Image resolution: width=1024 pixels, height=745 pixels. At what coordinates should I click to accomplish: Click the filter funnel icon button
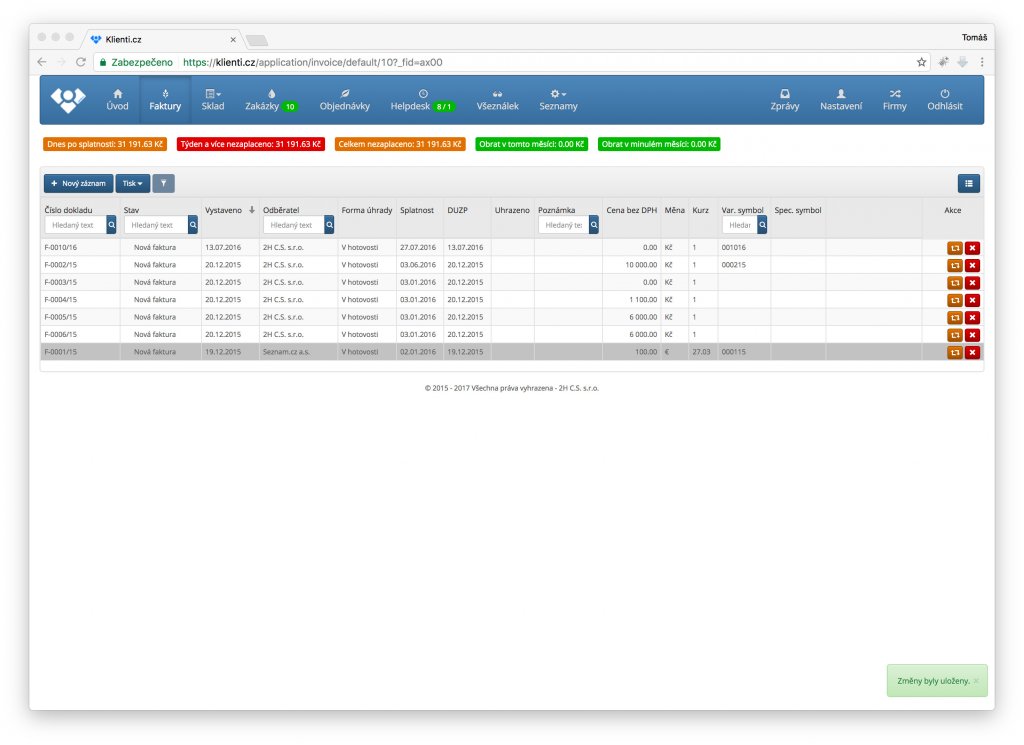pos(163,184)
